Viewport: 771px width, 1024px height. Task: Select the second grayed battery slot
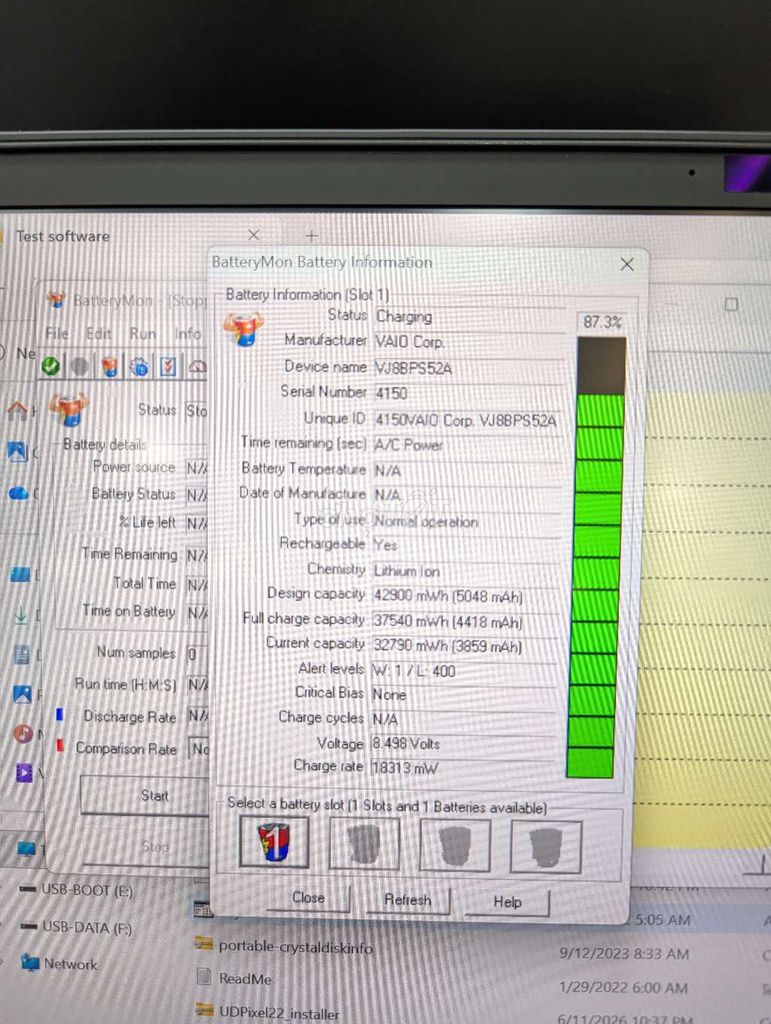[364, 844]
